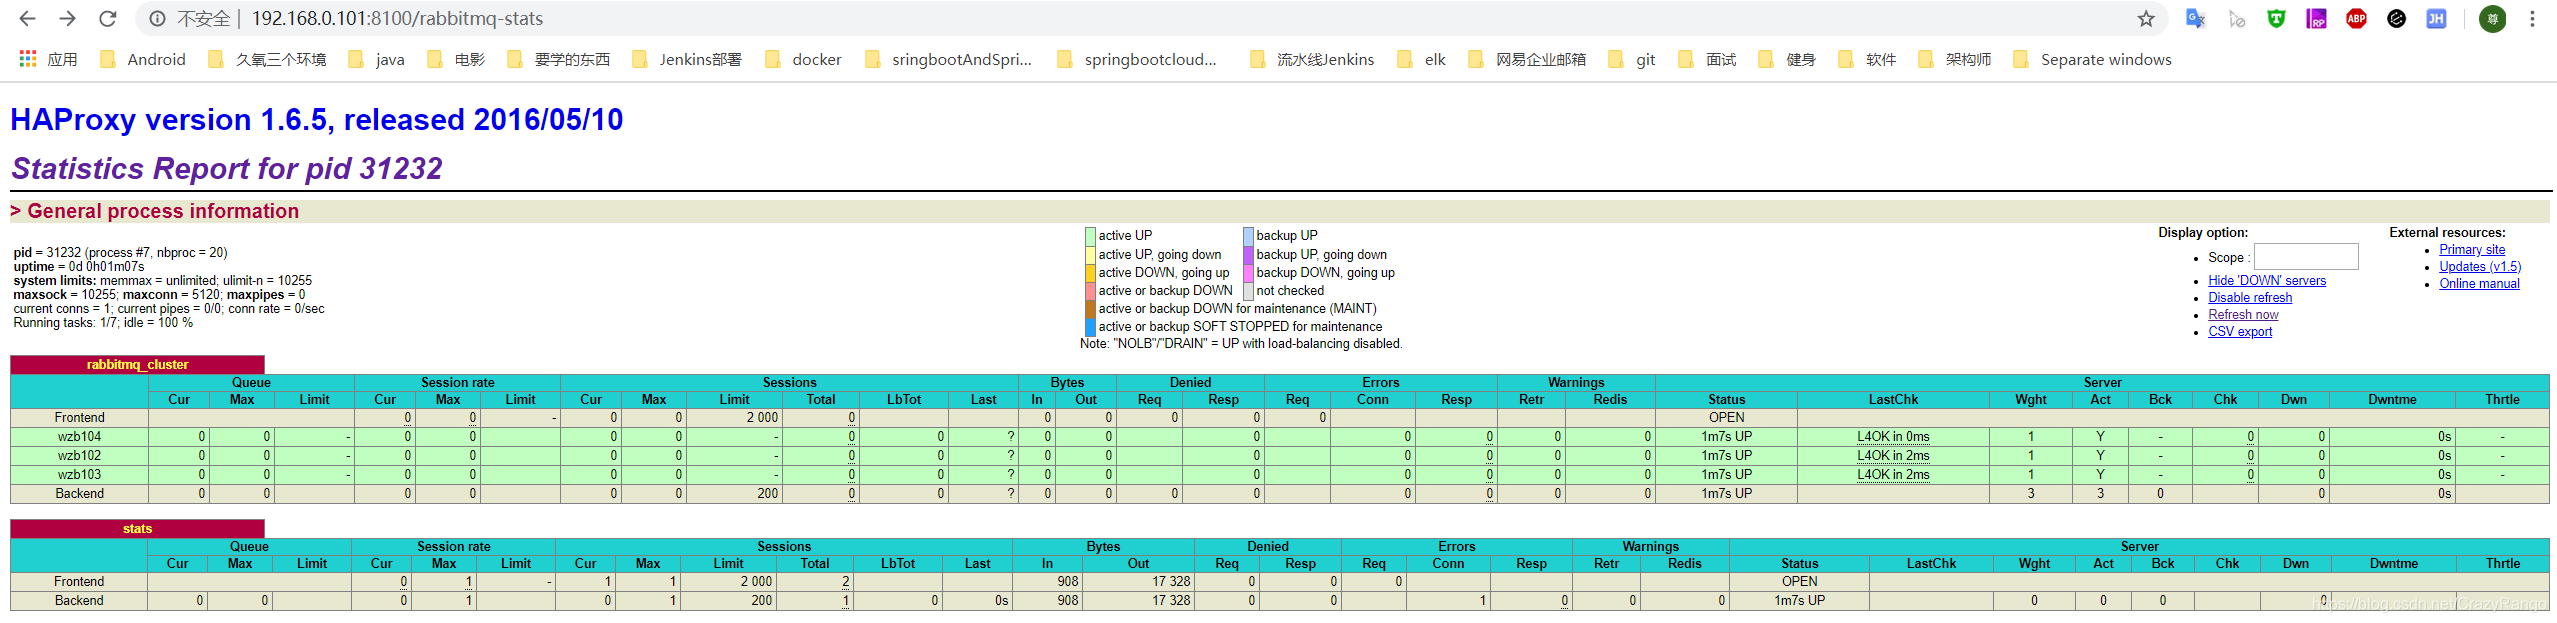Click the rabbitmq_cluster proxy title
2557x623 pixels.
pos(137,365)
